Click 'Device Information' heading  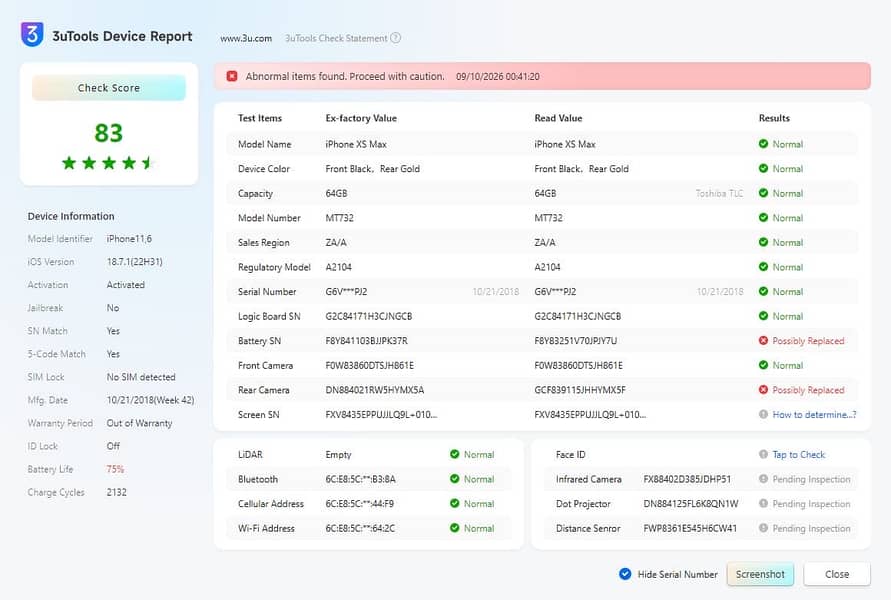pyautogui.click(x=71, y=216)
